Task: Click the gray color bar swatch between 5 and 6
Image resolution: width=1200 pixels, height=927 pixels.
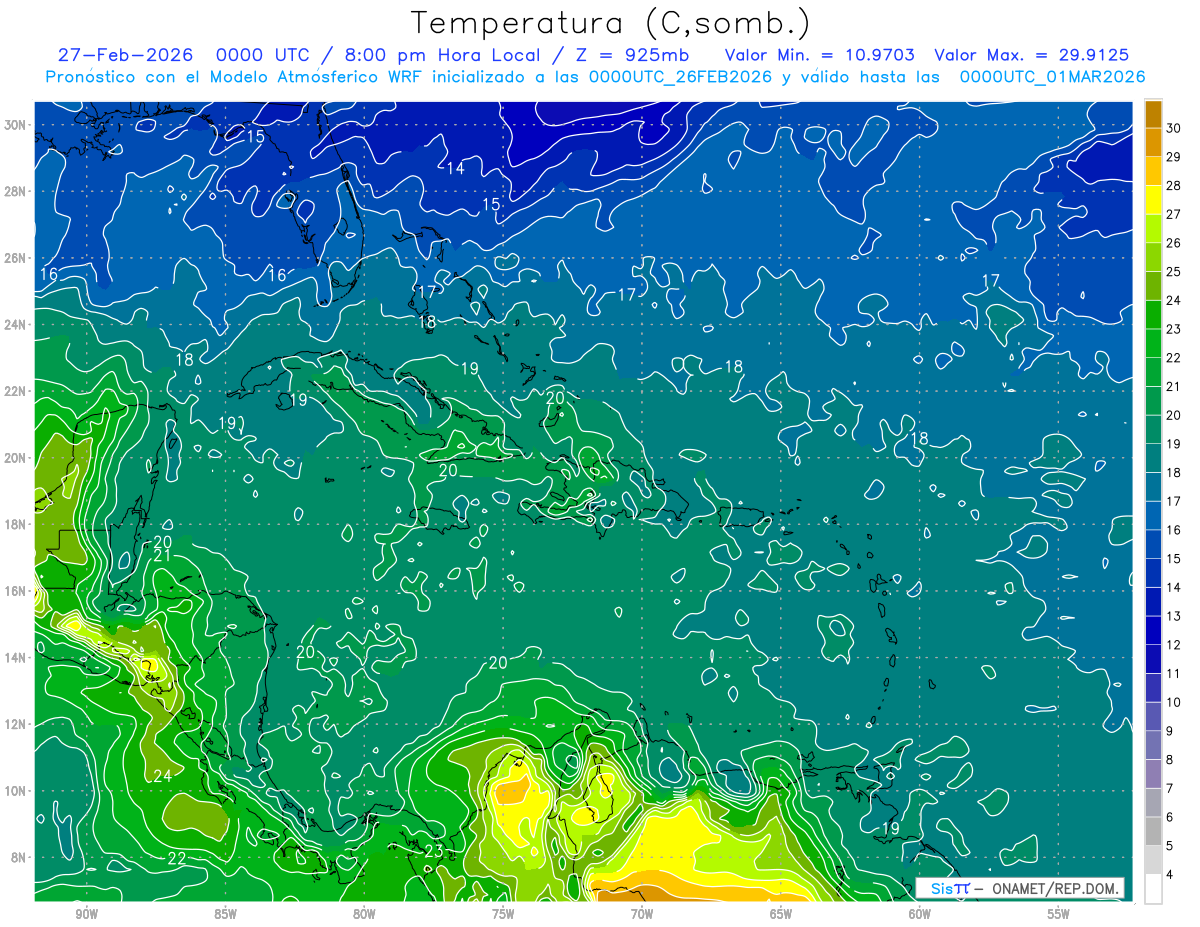Action: tap(1153, 831)
